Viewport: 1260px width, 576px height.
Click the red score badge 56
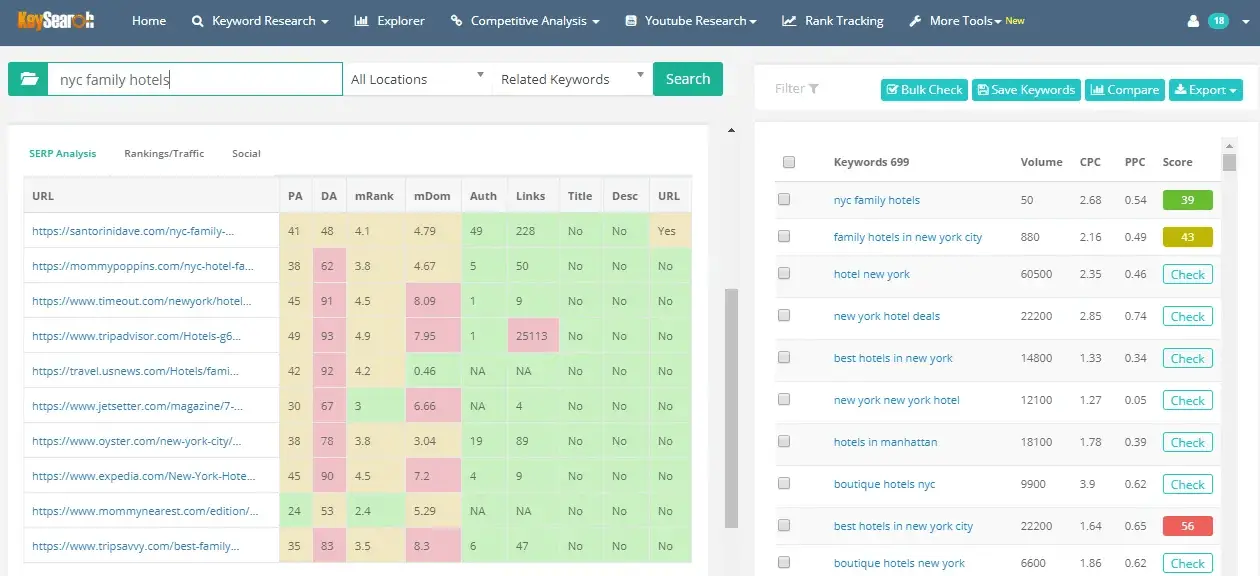1187,526
